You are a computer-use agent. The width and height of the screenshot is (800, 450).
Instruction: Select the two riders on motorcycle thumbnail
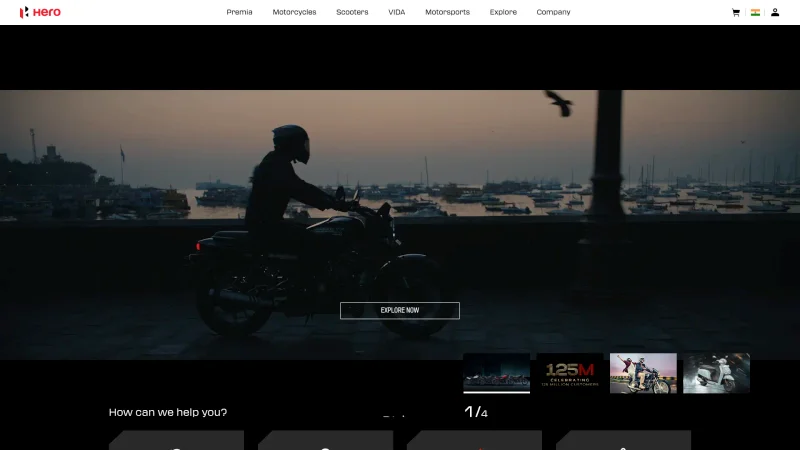(x=643, y=373)
